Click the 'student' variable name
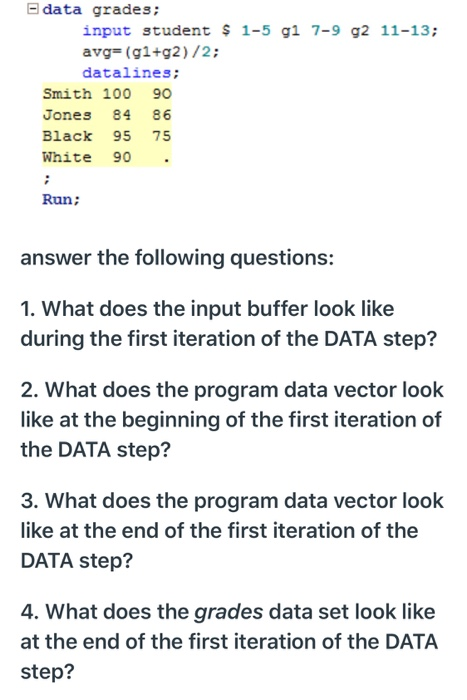Image resolution: width=467 pixels, height=700 pixels. pos(176,30)
